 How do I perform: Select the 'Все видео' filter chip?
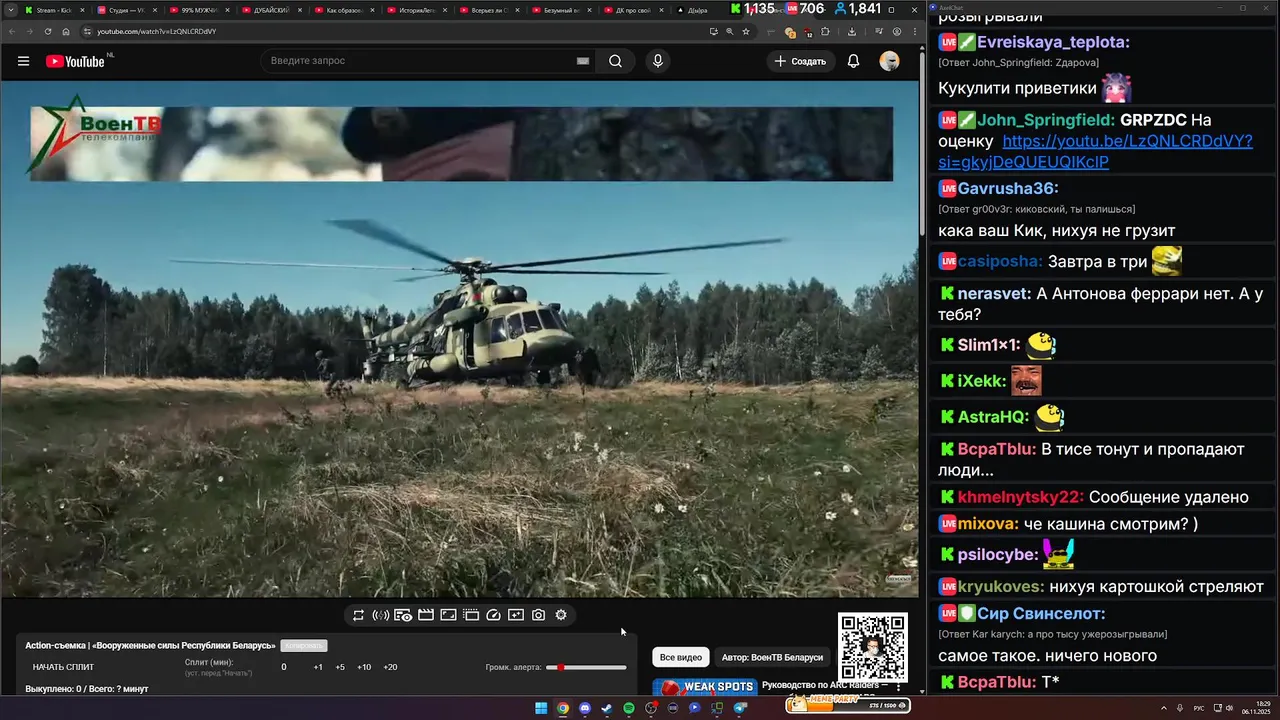pyautogui.click(x=681, y=657)
